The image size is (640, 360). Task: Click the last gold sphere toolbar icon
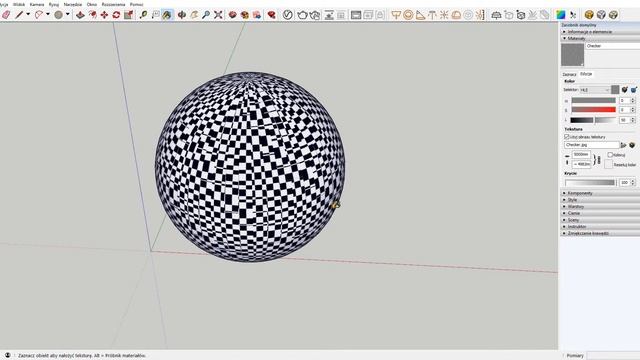[613, 15]
